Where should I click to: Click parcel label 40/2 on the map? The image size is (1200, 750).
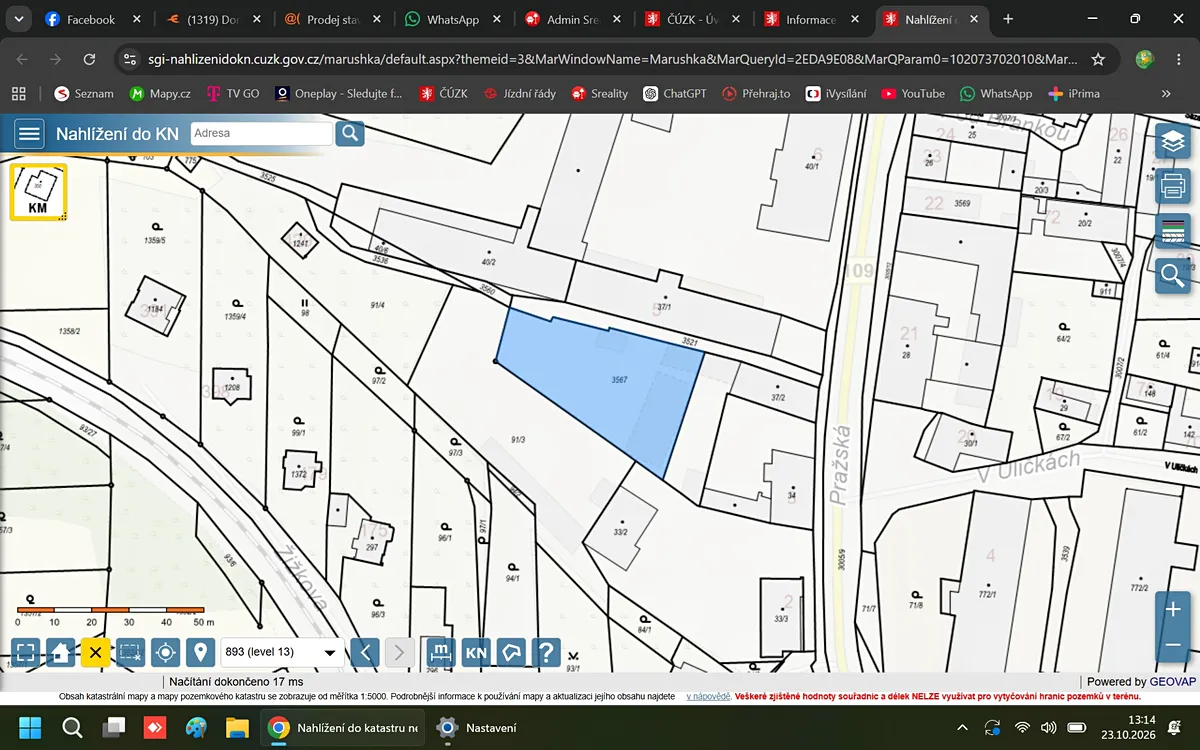point(489,261)
